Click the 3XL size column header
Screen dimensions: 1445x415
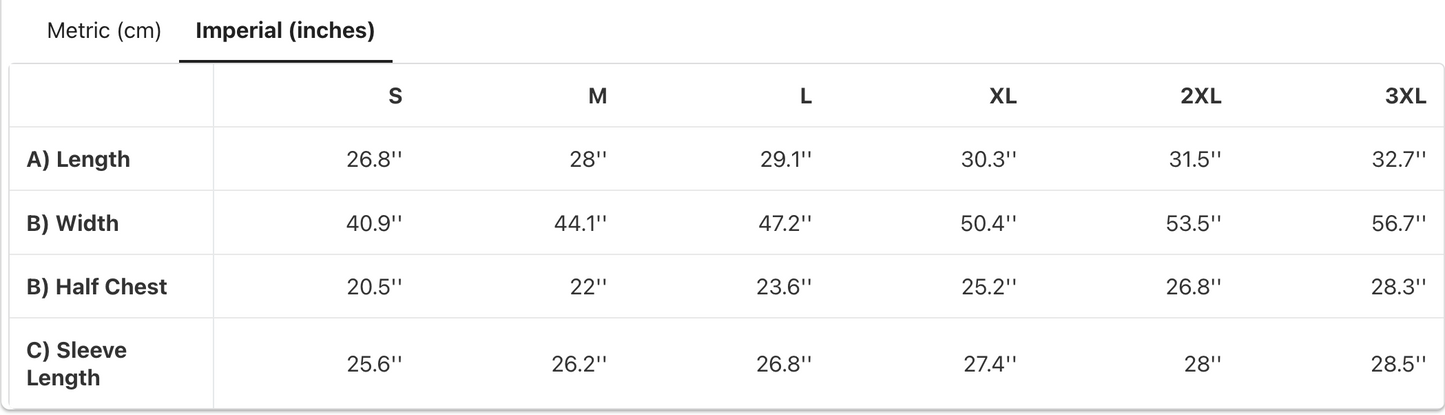[x=1405, y=96]
